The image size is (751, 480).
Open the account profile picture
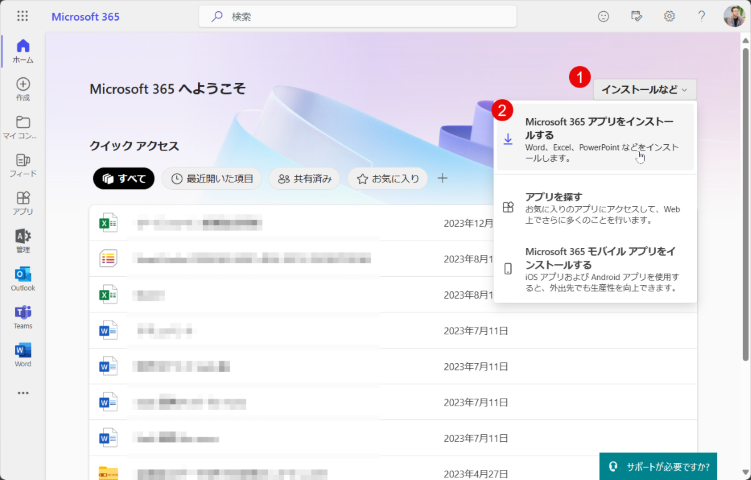pyautogui.click(x=734, y=16)
